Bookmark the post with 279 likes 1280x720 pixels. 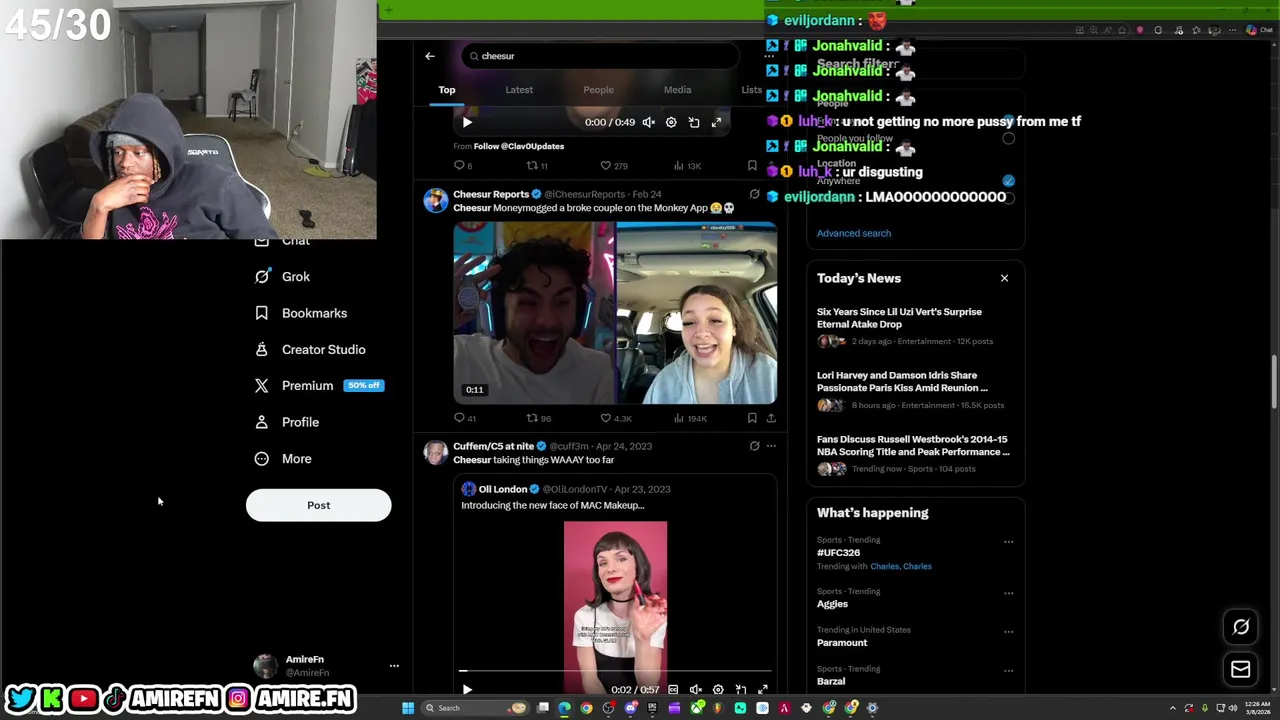coord(752,165)
